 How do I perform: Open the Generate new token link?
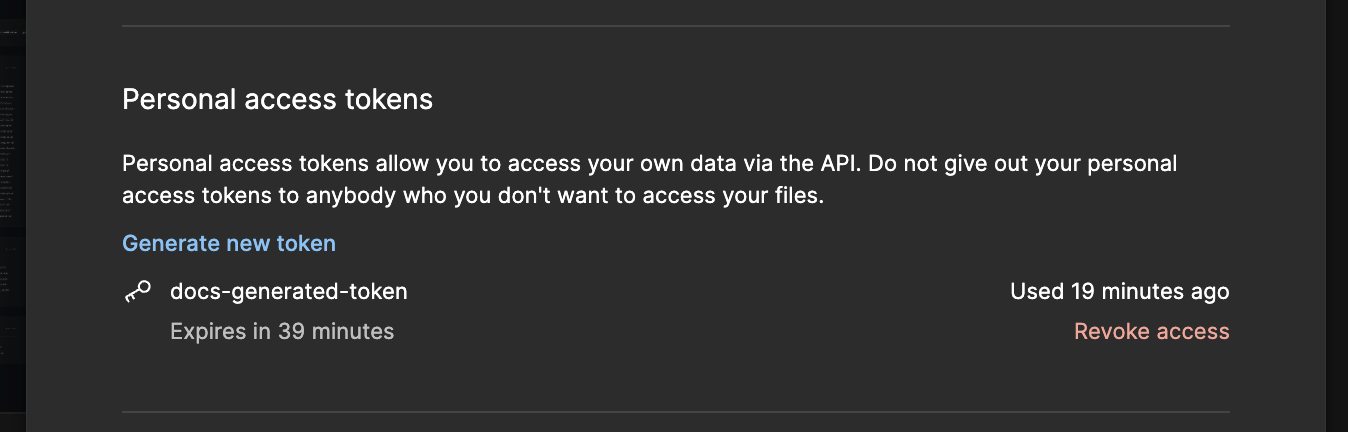(229, 243)
